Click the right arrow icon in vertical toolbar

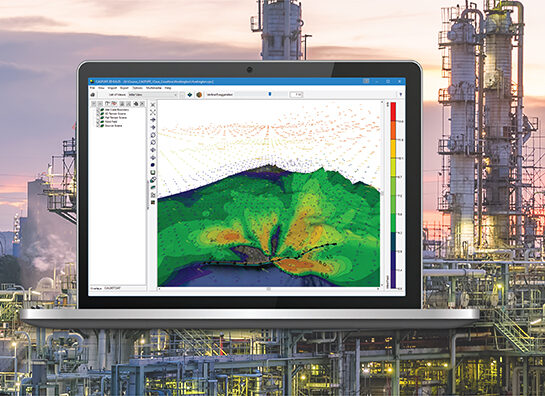click(153, 120)
